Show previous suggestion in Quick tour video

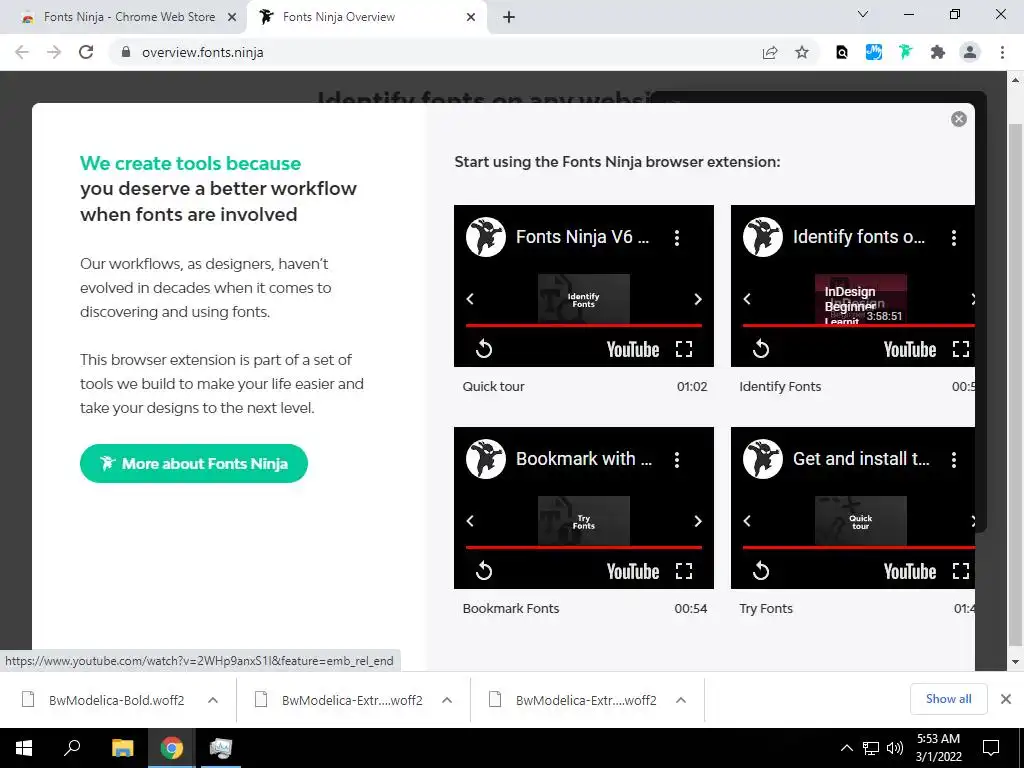[x=470, y=298]
